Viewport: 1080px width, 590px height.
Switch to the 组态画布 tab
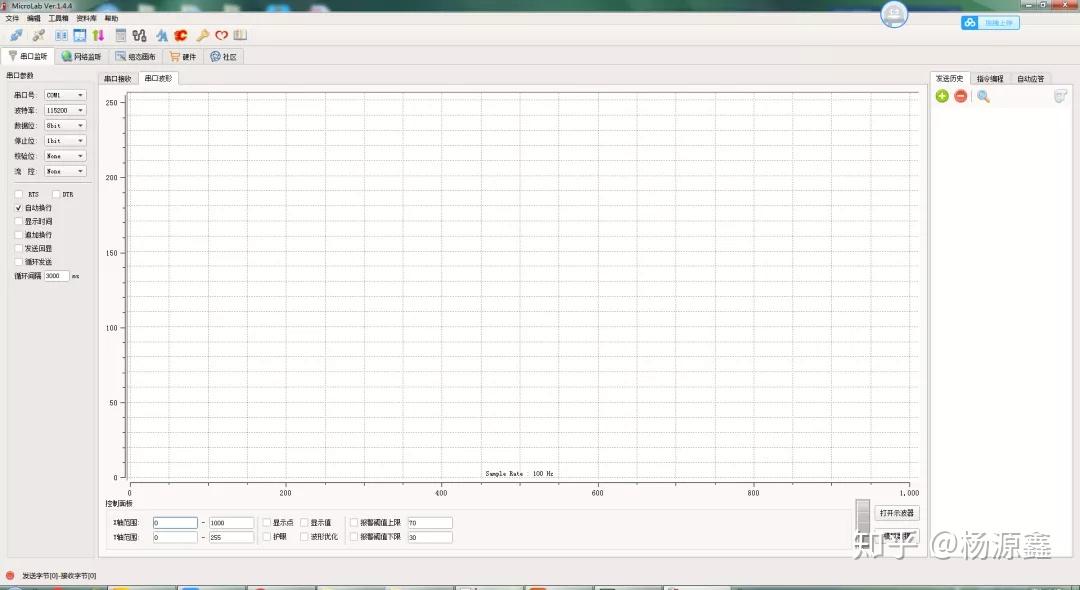tap(136, 56)
